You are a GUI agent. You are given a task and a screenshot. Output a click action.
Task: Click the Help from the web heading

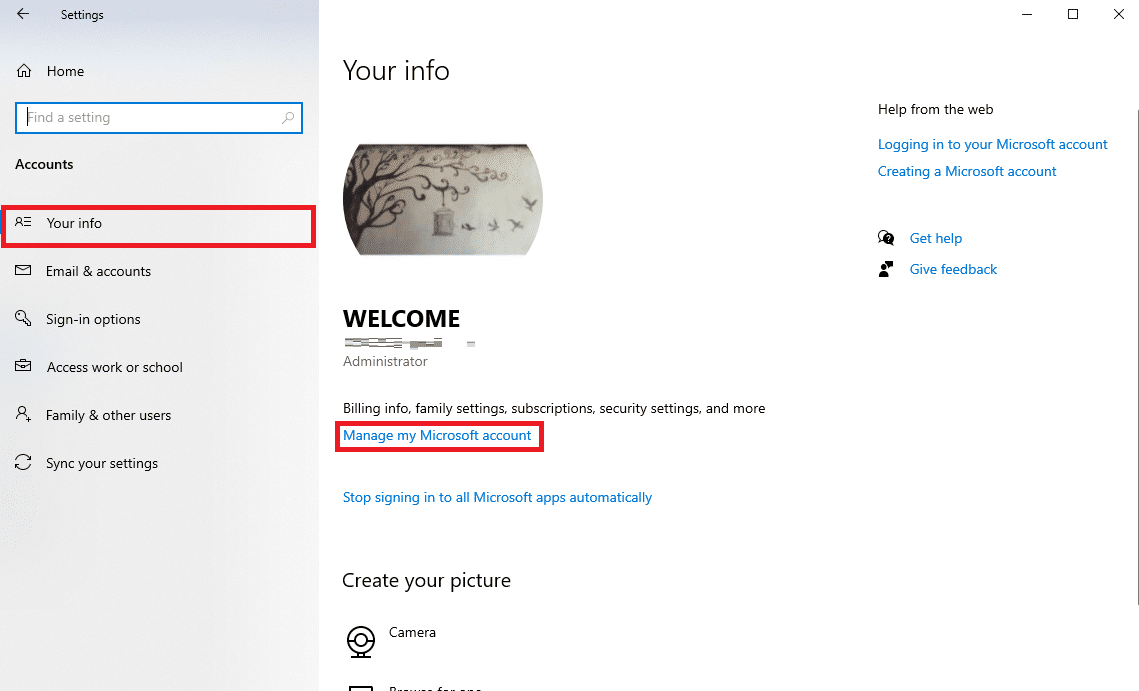tap(935, 109)
